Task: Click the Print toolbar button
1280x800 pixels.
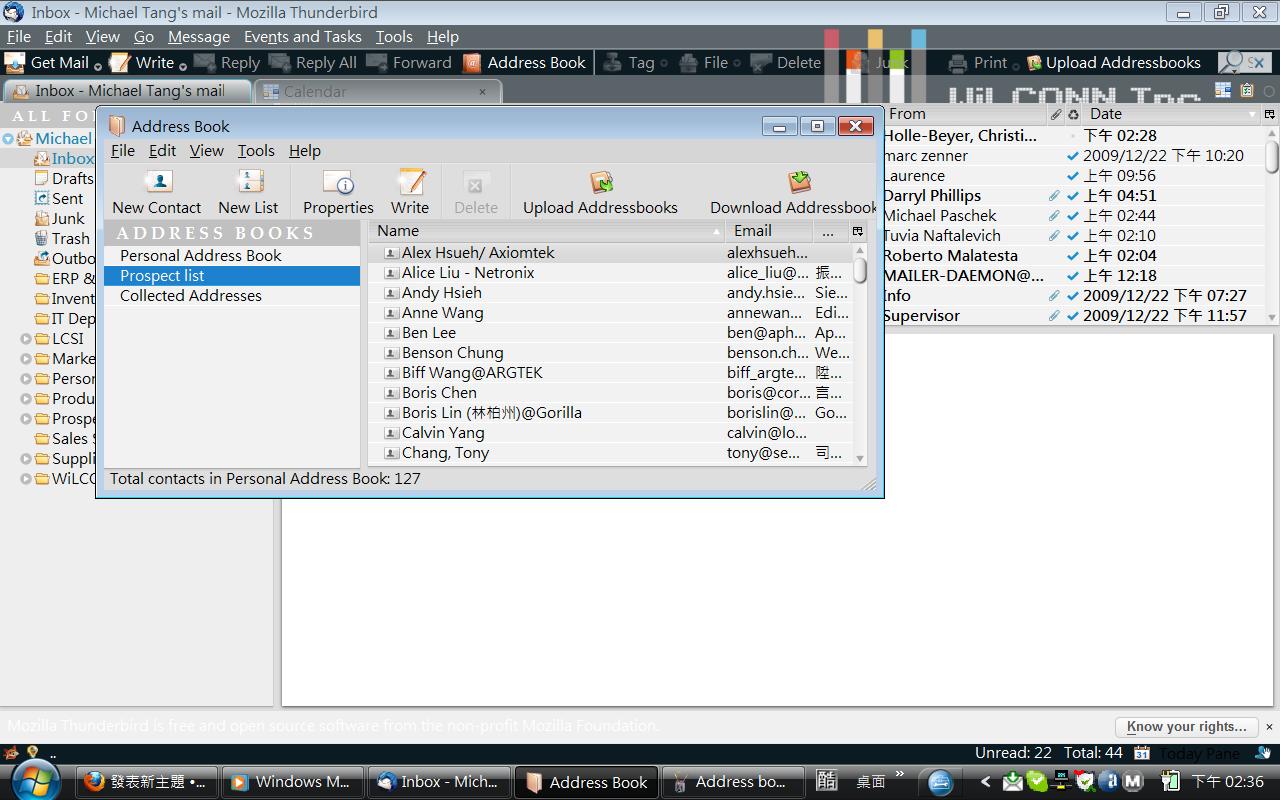Action: (x=978, y=62)
